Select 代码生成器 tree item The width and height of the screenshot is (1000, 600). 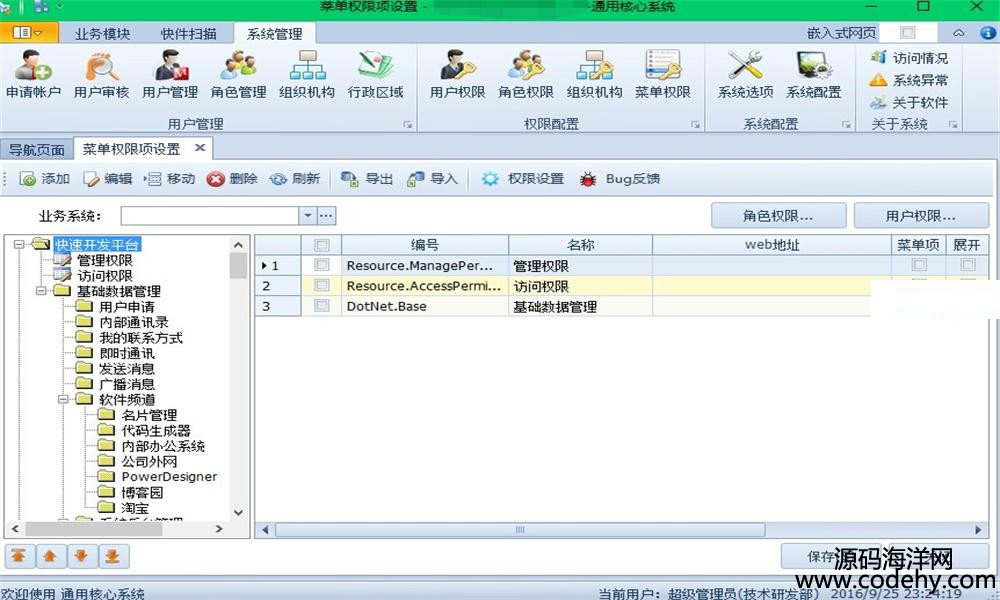click(156, 430)
